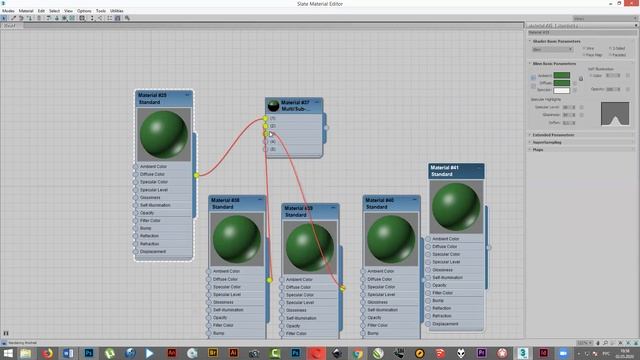The width and height of the screenshot is (640, 360).
Task: Collapse Material #37 Multi/Sub node
Action: point(318,102)
